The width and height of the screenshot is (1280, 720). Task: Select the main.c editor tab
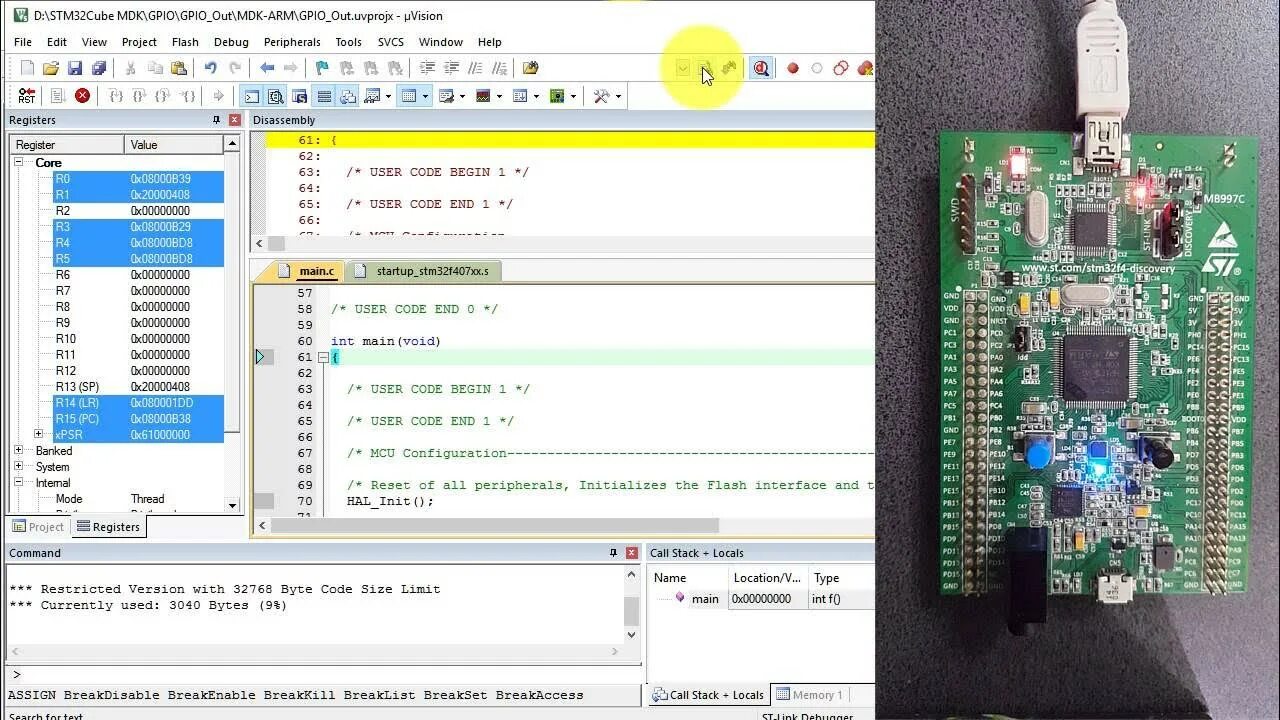[x=306, y=271]
